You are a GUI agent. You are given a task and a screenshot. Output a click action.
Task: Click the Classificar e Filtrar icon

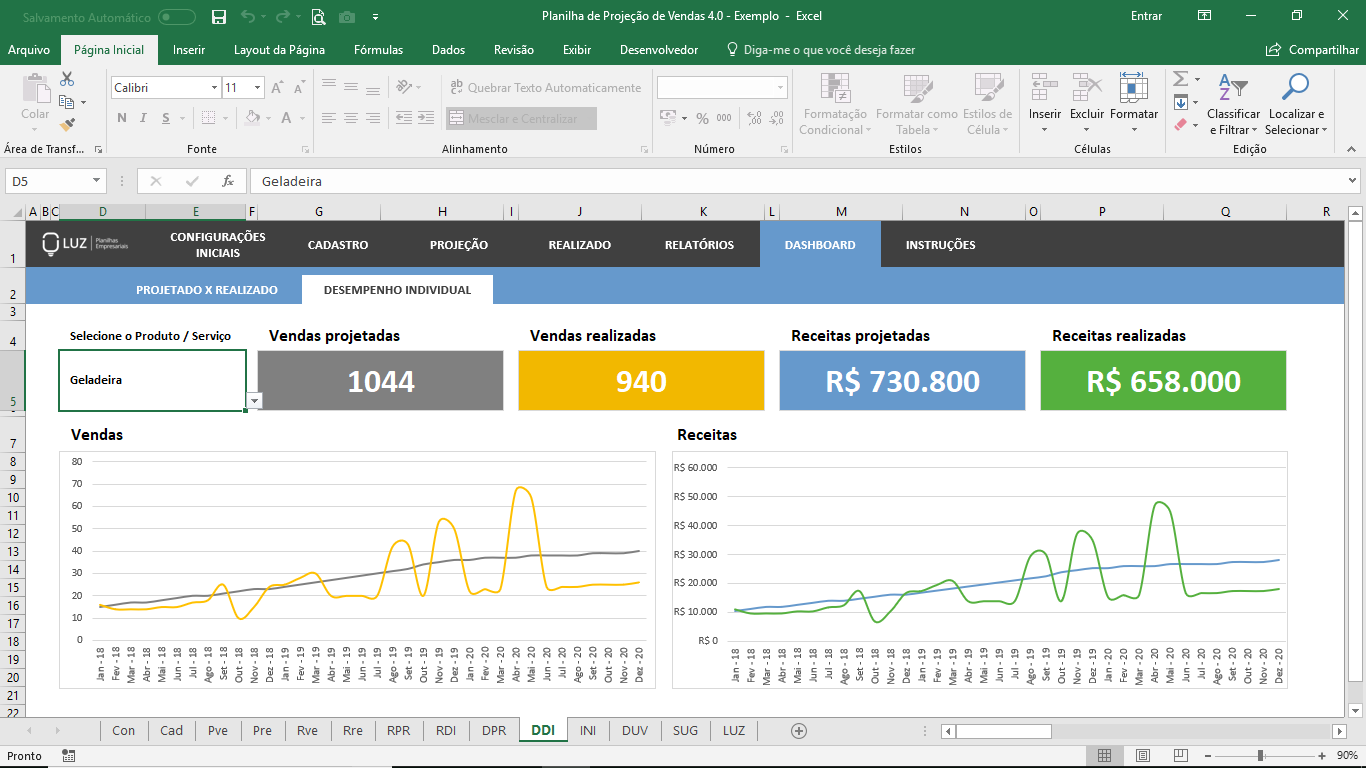(1233, 88)
